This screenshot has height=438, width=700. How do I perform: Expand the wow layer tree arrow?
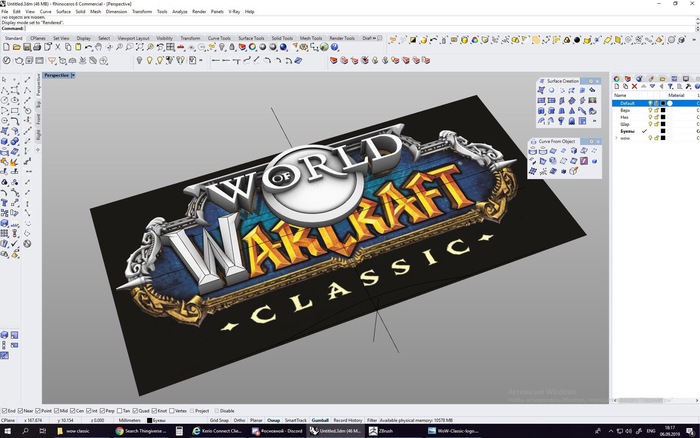point(615,138)
